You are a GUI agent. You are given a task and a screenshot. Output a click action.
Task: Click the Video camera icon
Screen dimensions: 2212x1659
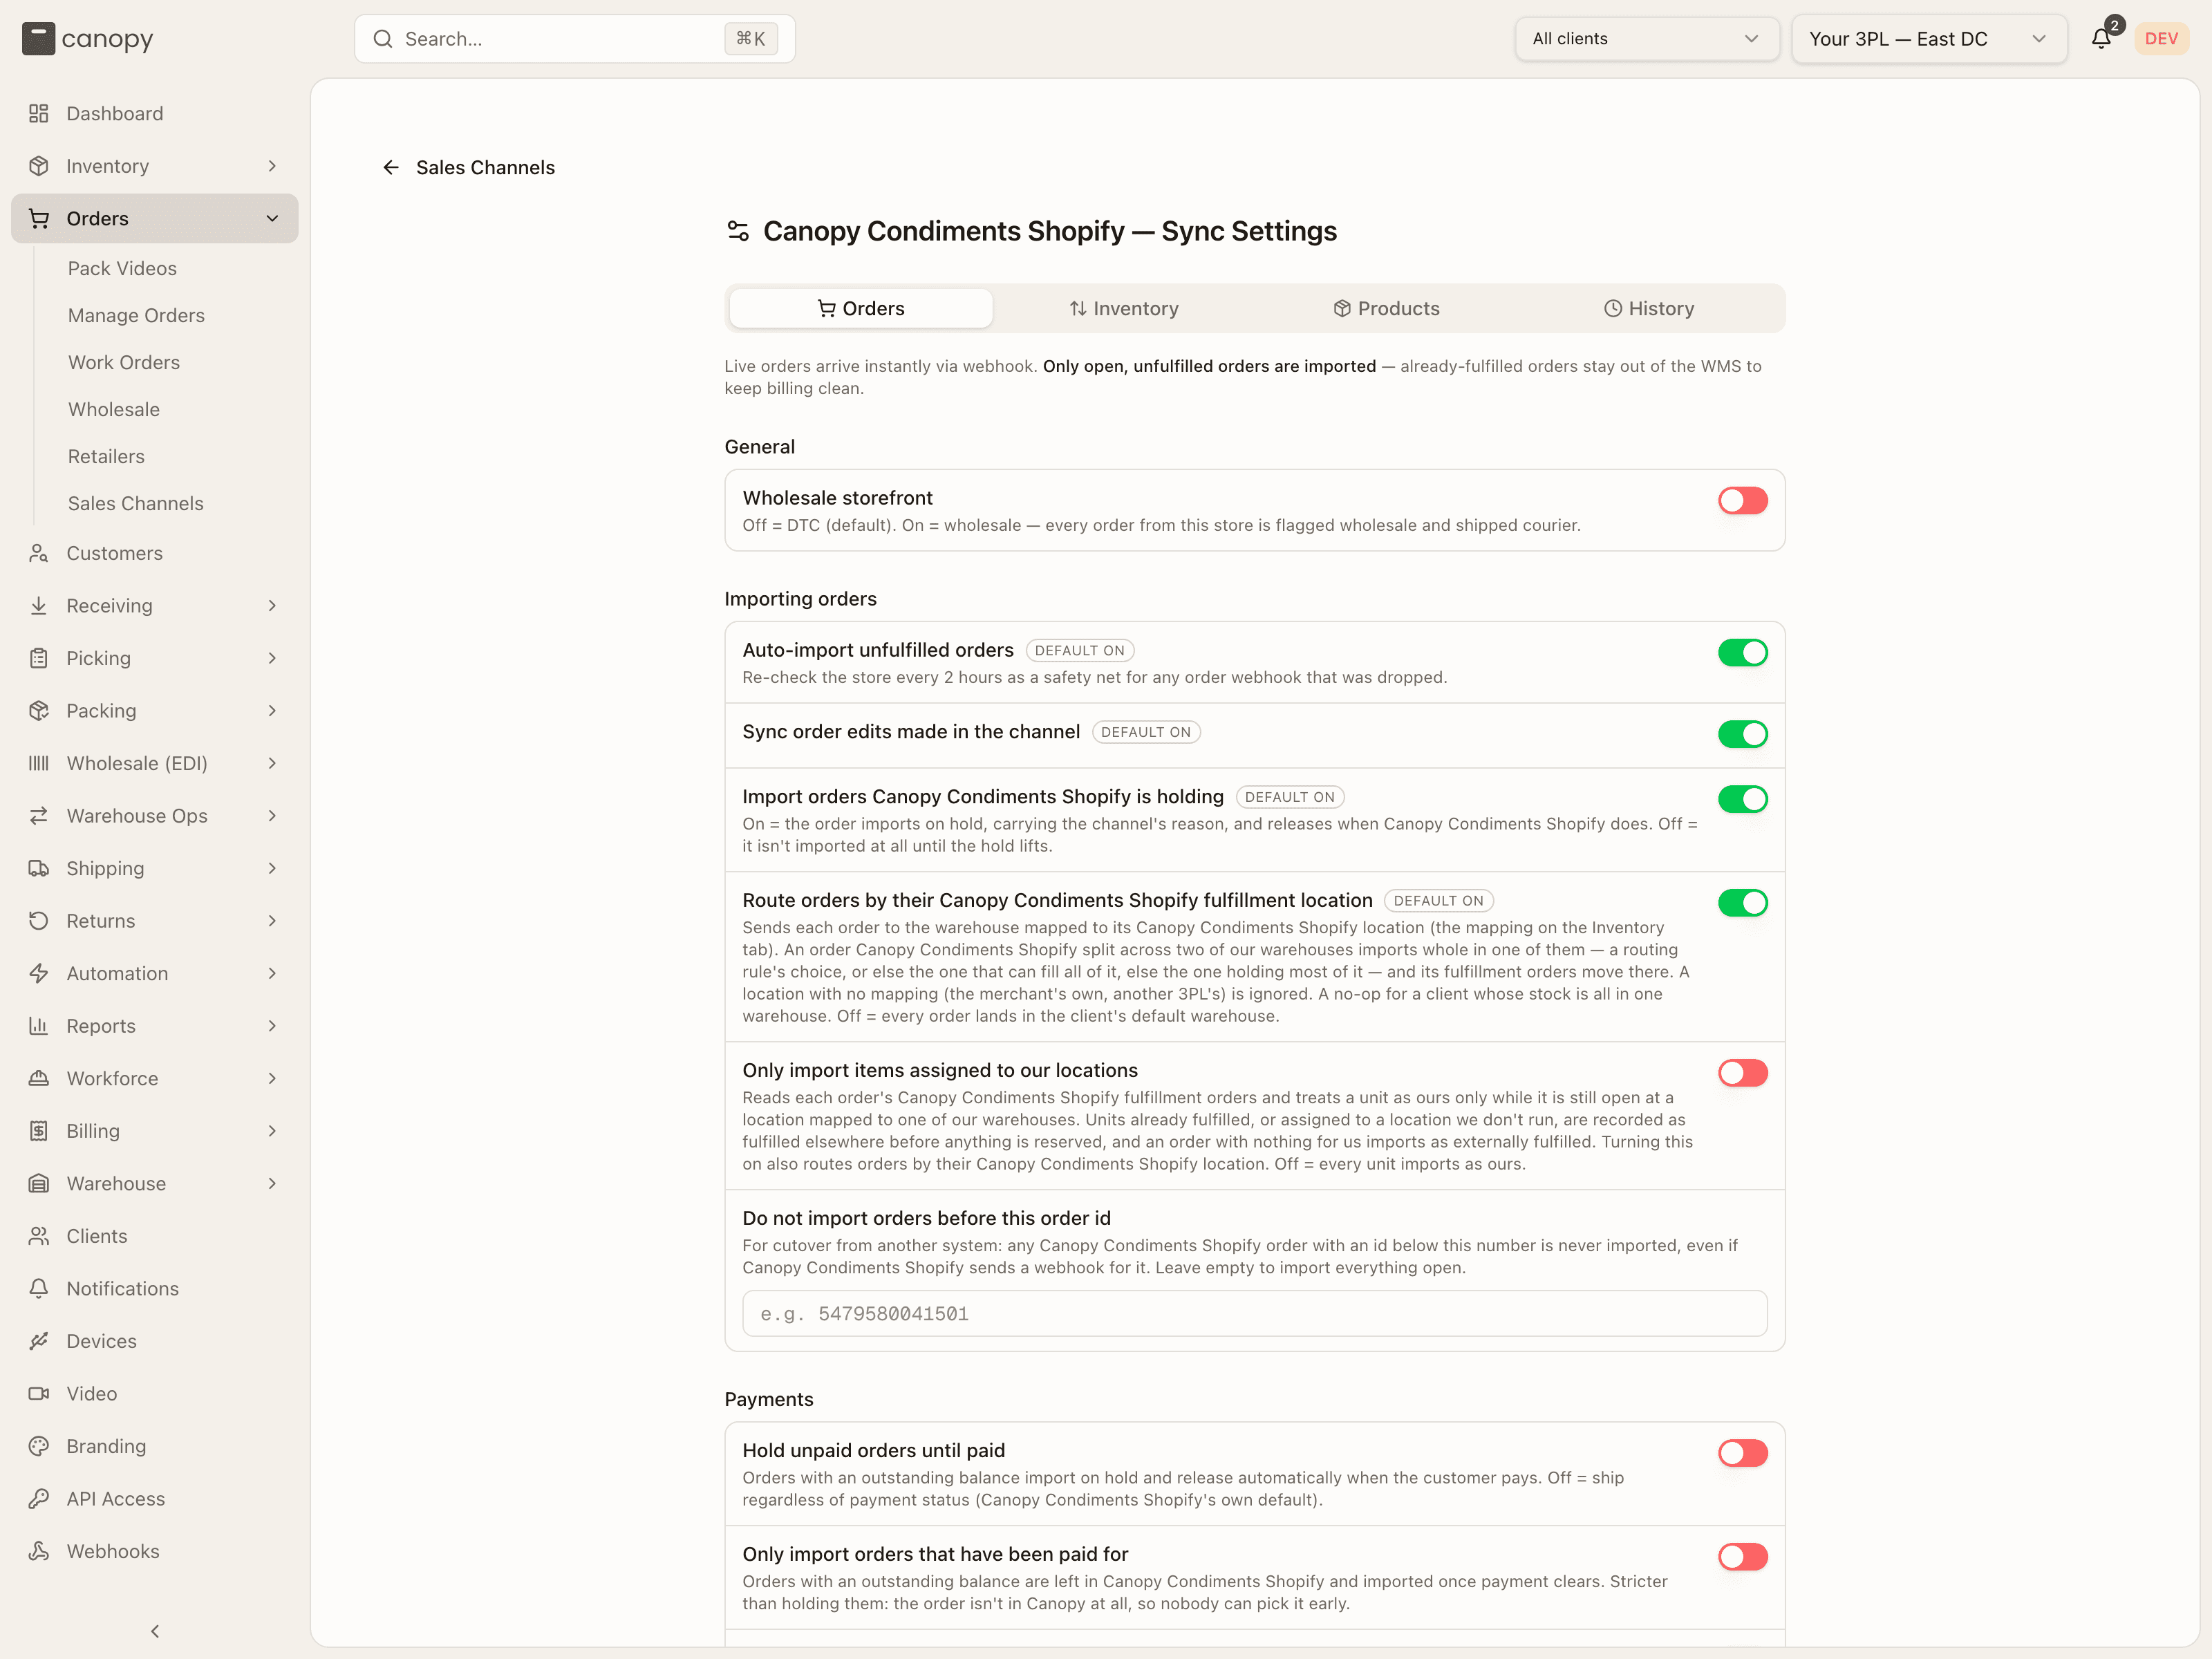39,1393
